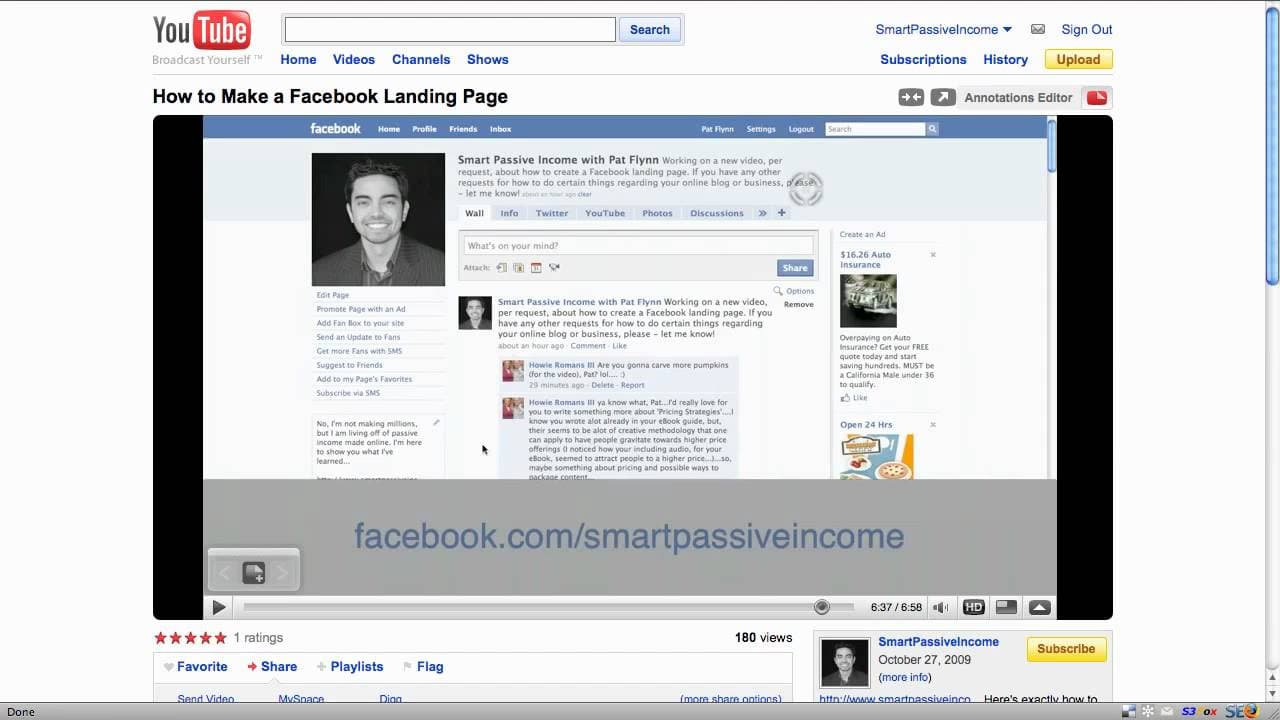1280x720 pixels.
Task: Click the Search button
Action: (x=650, y=30)
